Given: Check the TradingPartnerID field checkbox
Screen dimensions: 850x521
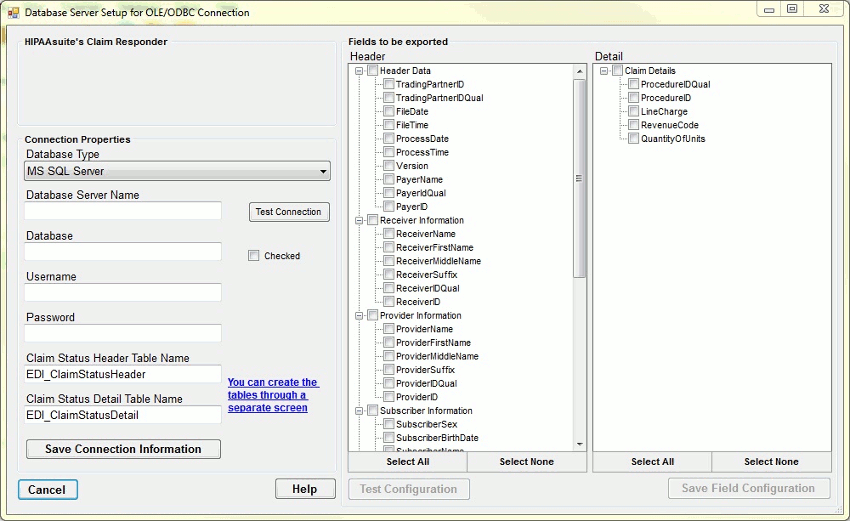Looking at the screenshot, I should (x=388, y=85).
